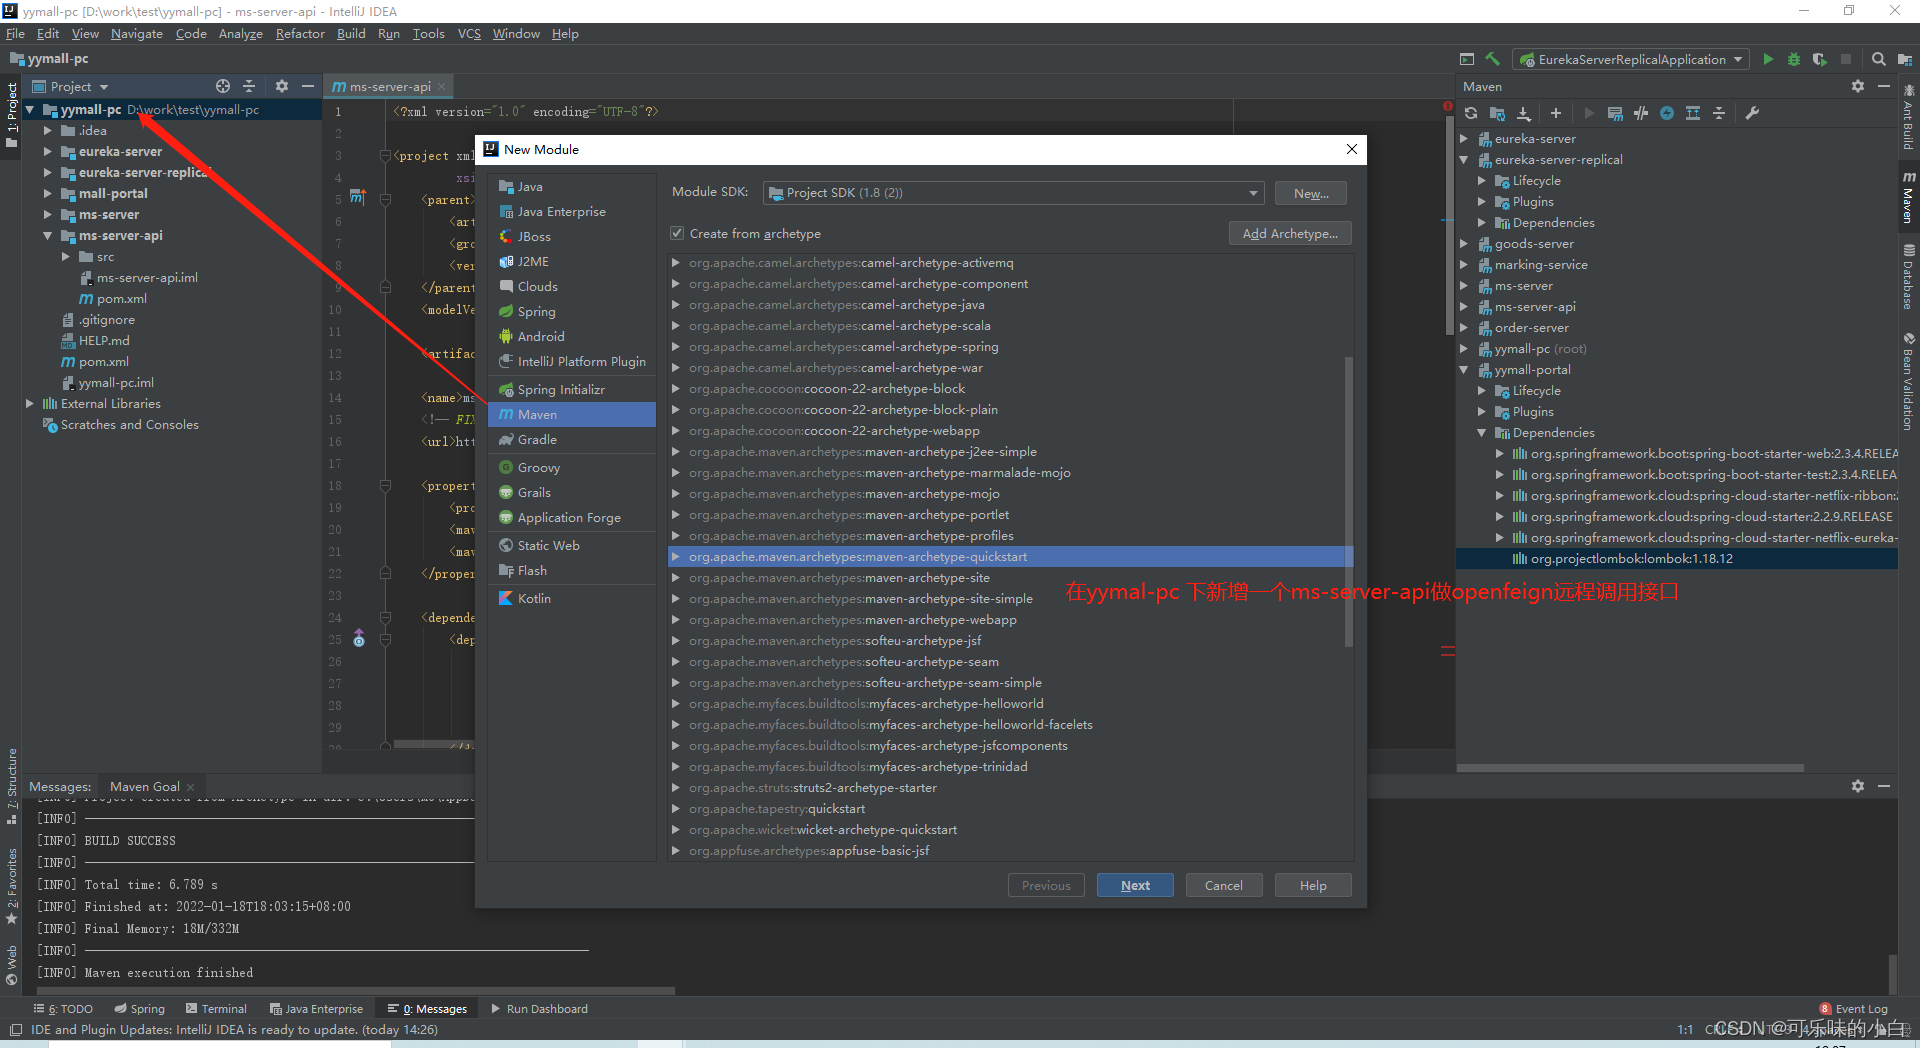Viewport: 1920px width, 1048px height.
Task: Select Android module type
Action: tap(572, 336)
